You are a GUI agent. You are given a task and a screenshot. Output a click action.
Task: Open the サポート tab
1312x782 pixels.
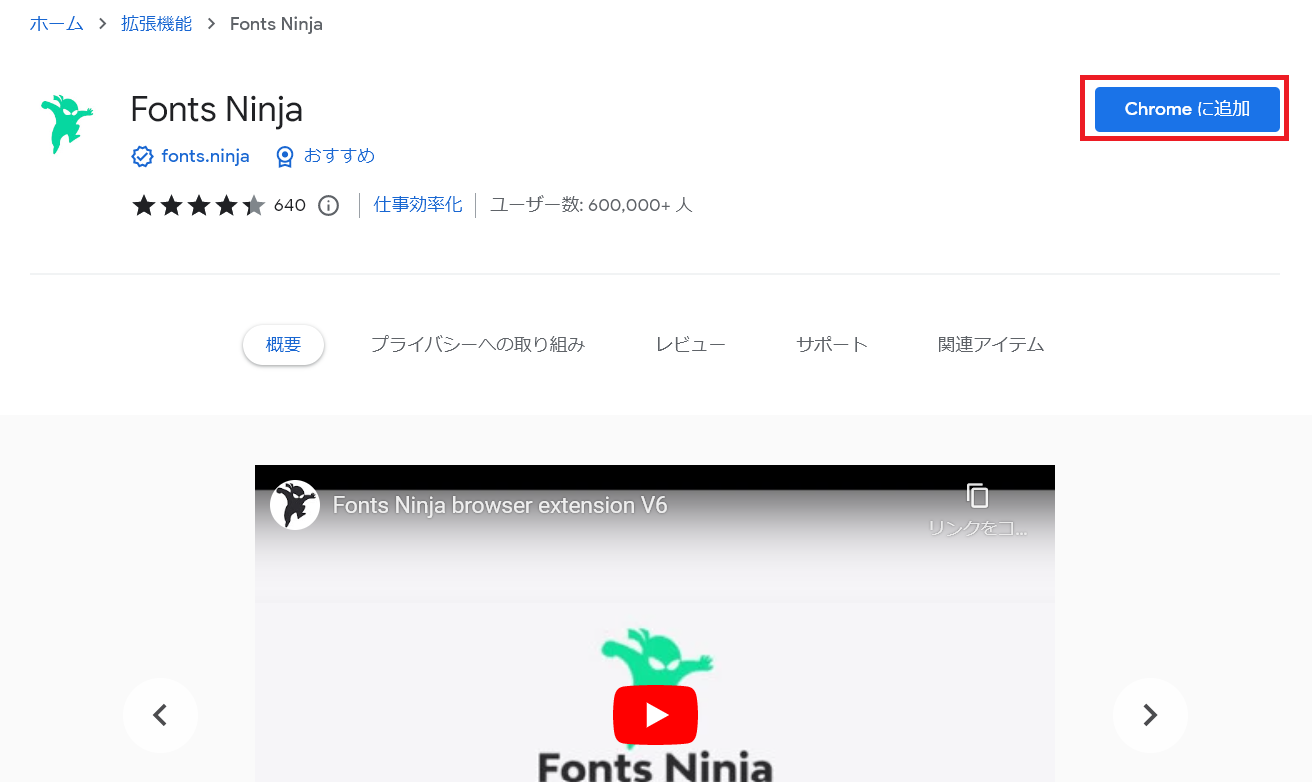832,344
